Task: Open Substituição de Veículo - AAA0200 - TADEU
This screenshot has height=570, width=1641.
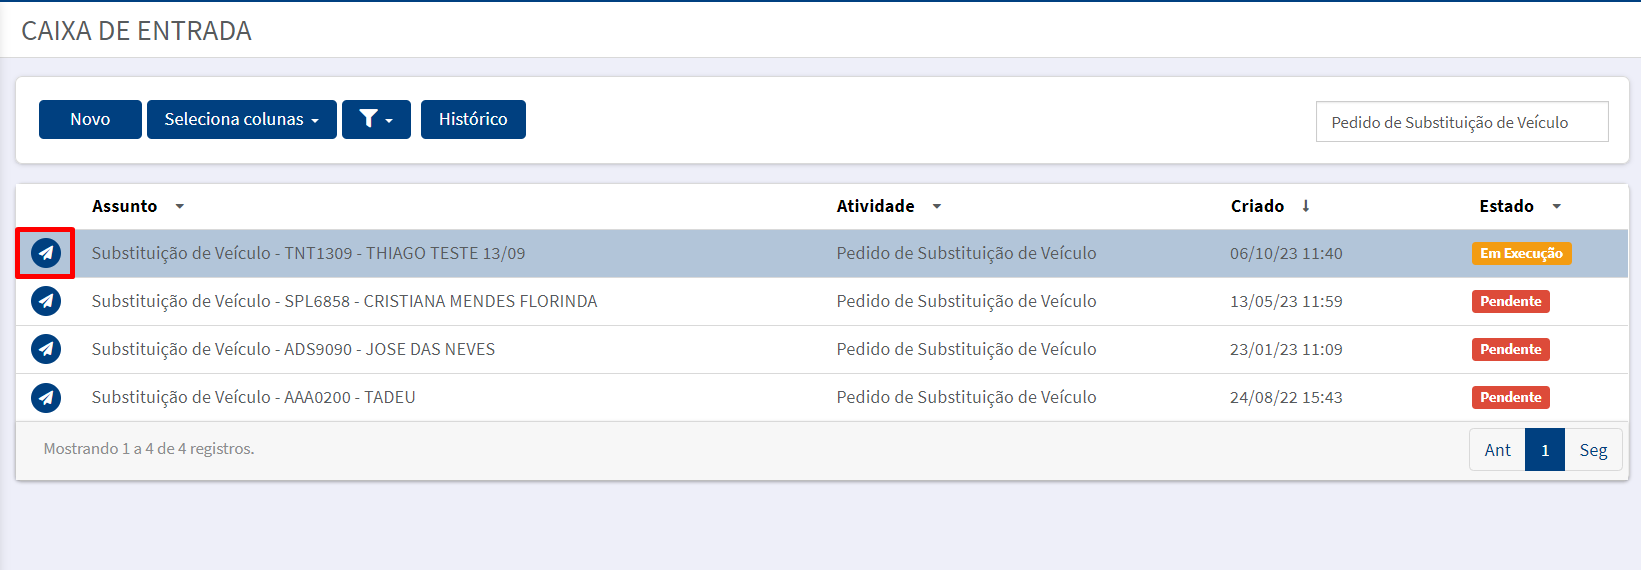Action: 253,397
